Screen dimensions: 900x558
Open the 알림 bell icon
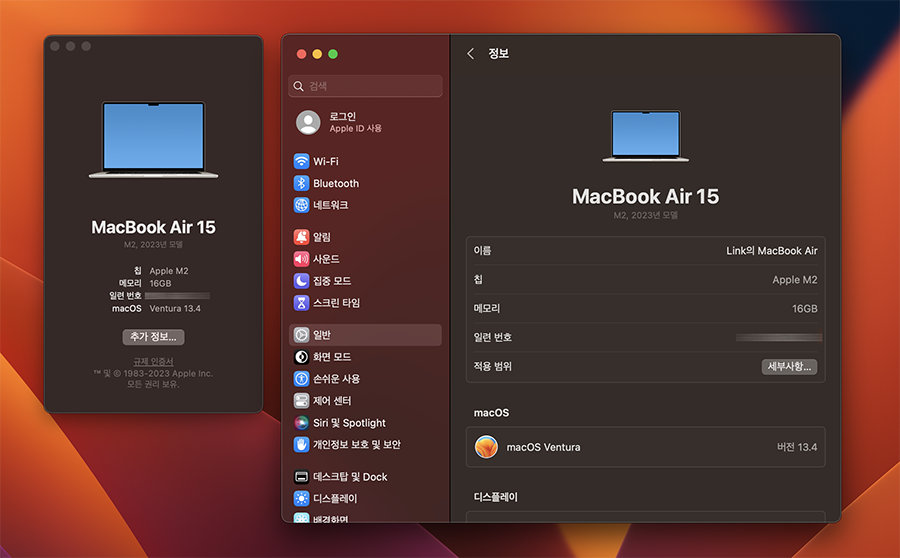[301, 237]
